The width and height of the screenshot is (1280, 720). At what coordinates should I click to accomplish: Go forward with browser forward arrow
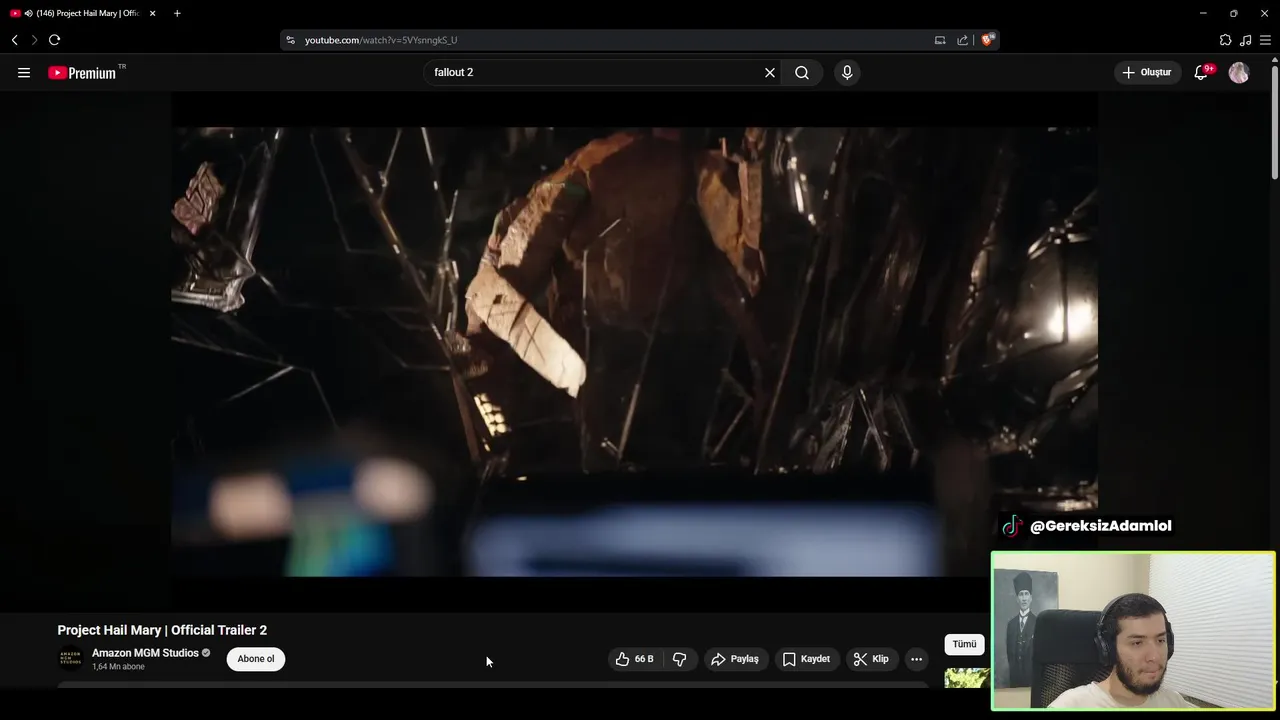point(34,40)
